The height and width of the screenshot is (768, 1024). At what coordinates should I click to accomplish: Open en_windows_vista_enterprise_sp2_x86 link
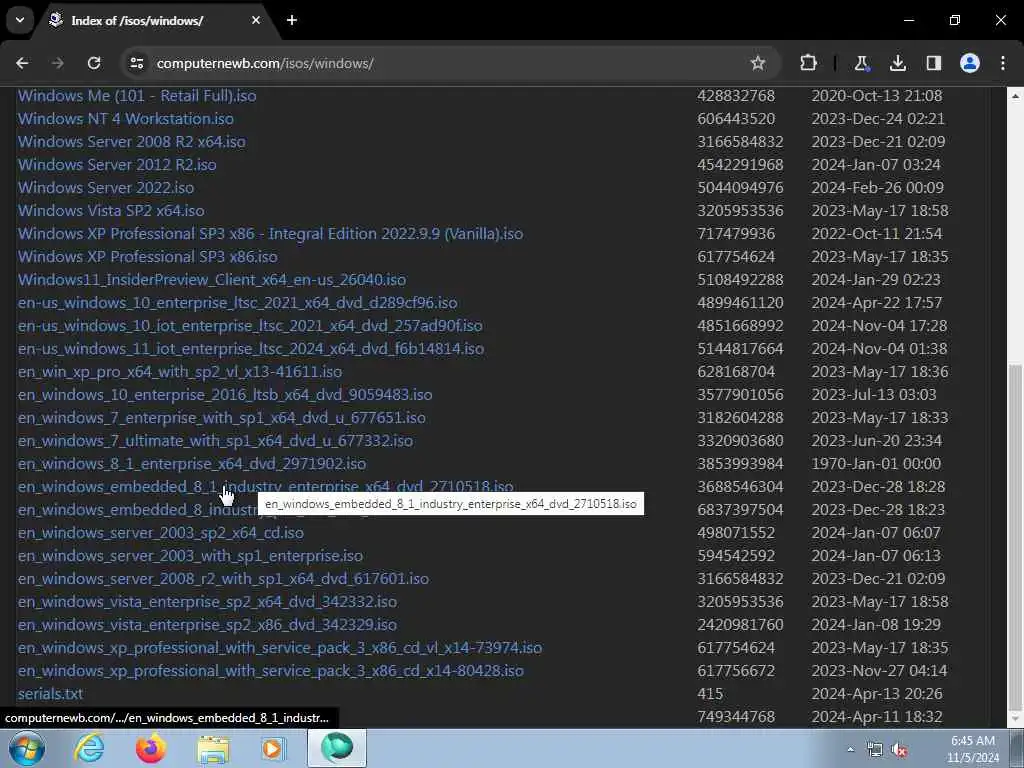click(207, 624)
